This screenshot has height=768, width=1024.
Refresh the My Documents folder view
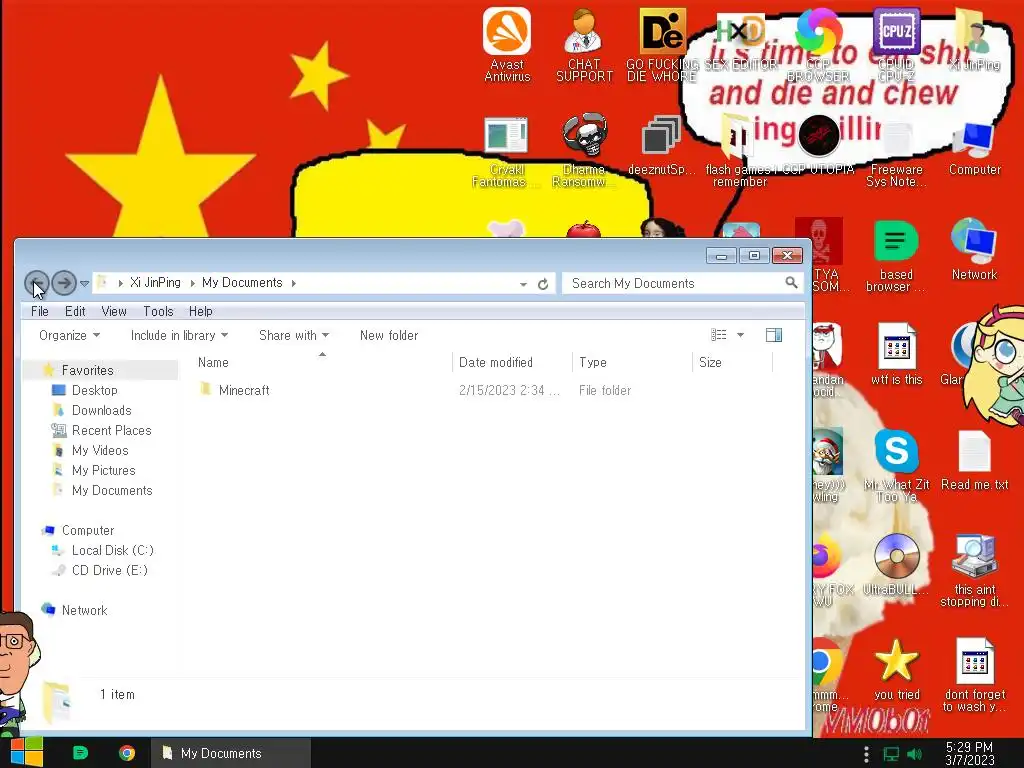(x=543, y=283)
